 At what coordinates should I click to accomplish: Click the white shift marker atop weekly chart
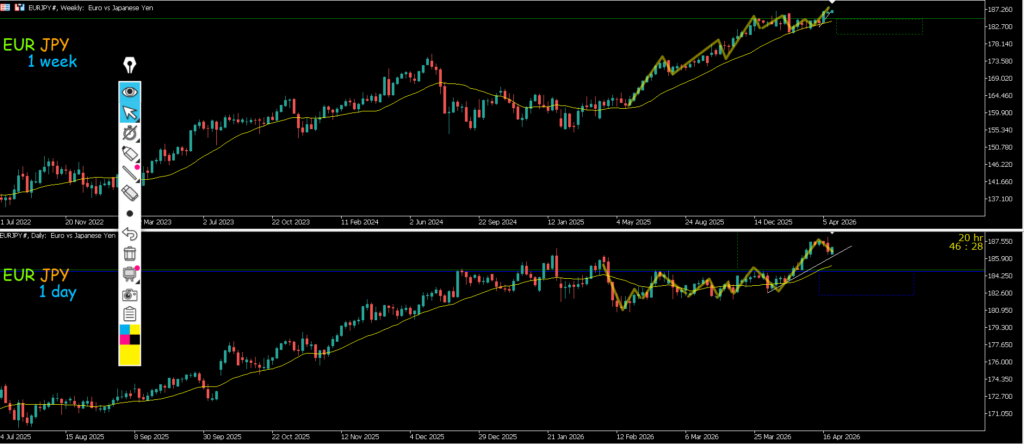(x=832, y=4)
